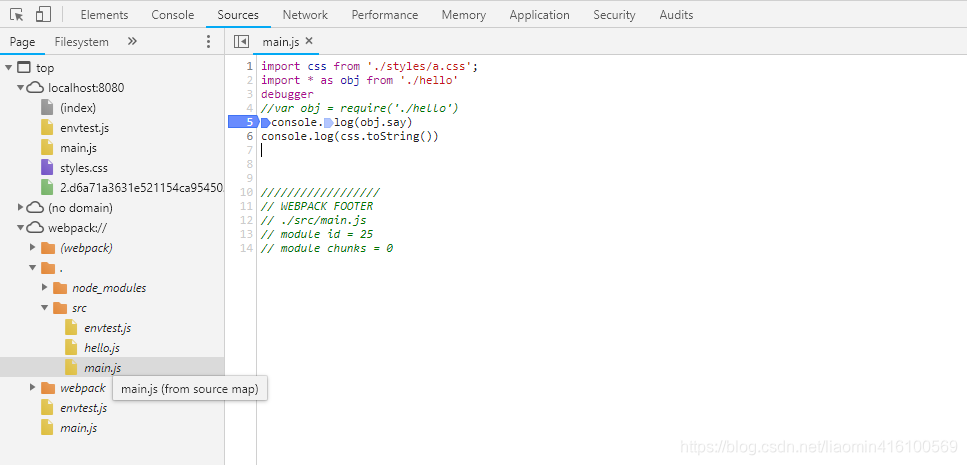Switch to the Filesystem navigator tab
Image resolution: width=967 pixels, height=465 pixels.
click(81, 42)
